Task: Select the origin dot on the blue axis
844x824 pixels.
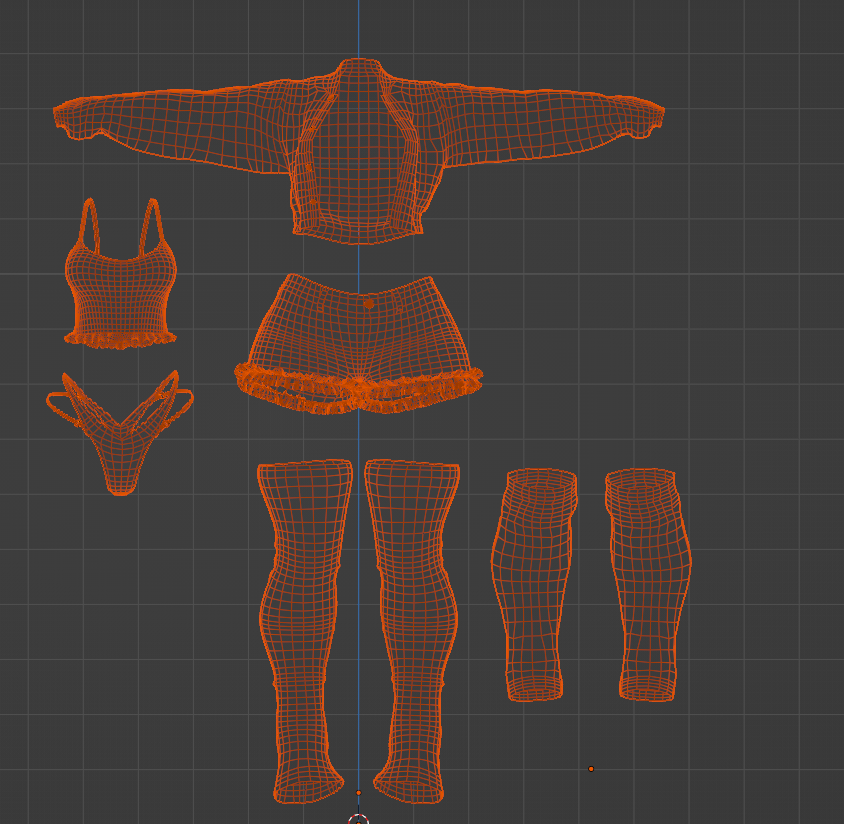Action: tap(359, 793)
